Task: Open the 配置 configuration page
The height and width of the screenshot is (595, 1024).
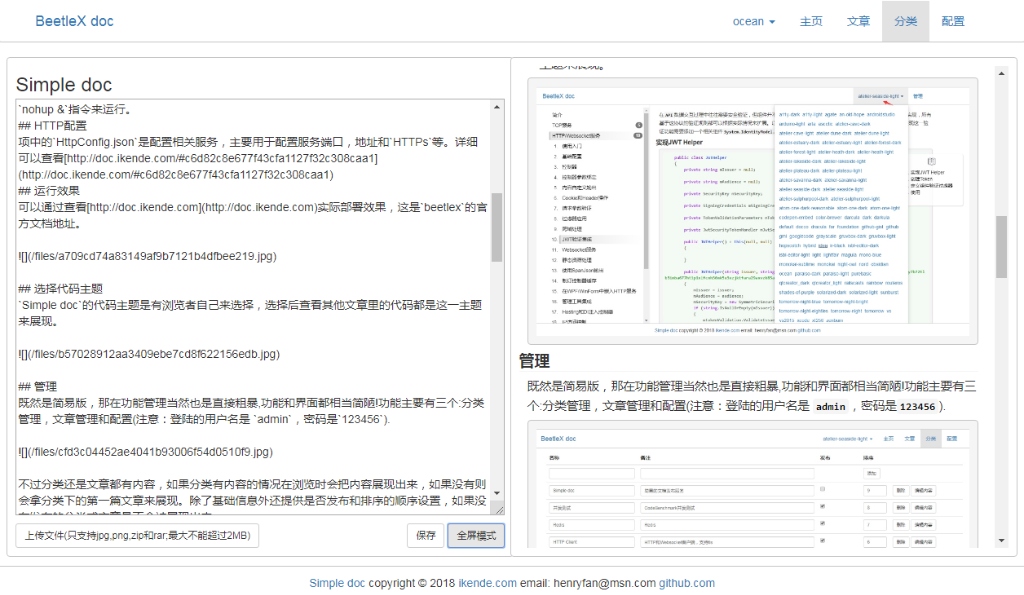Action: click(953, 21)
